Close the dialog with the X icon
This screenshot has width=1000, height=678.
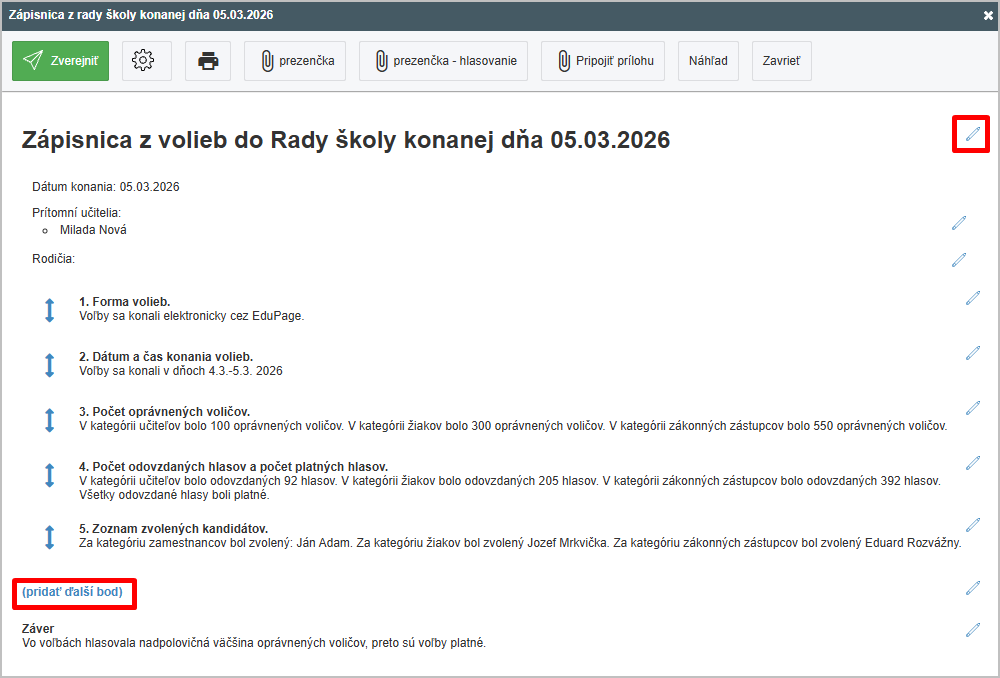pyautogui.click(x=988, y=15)
